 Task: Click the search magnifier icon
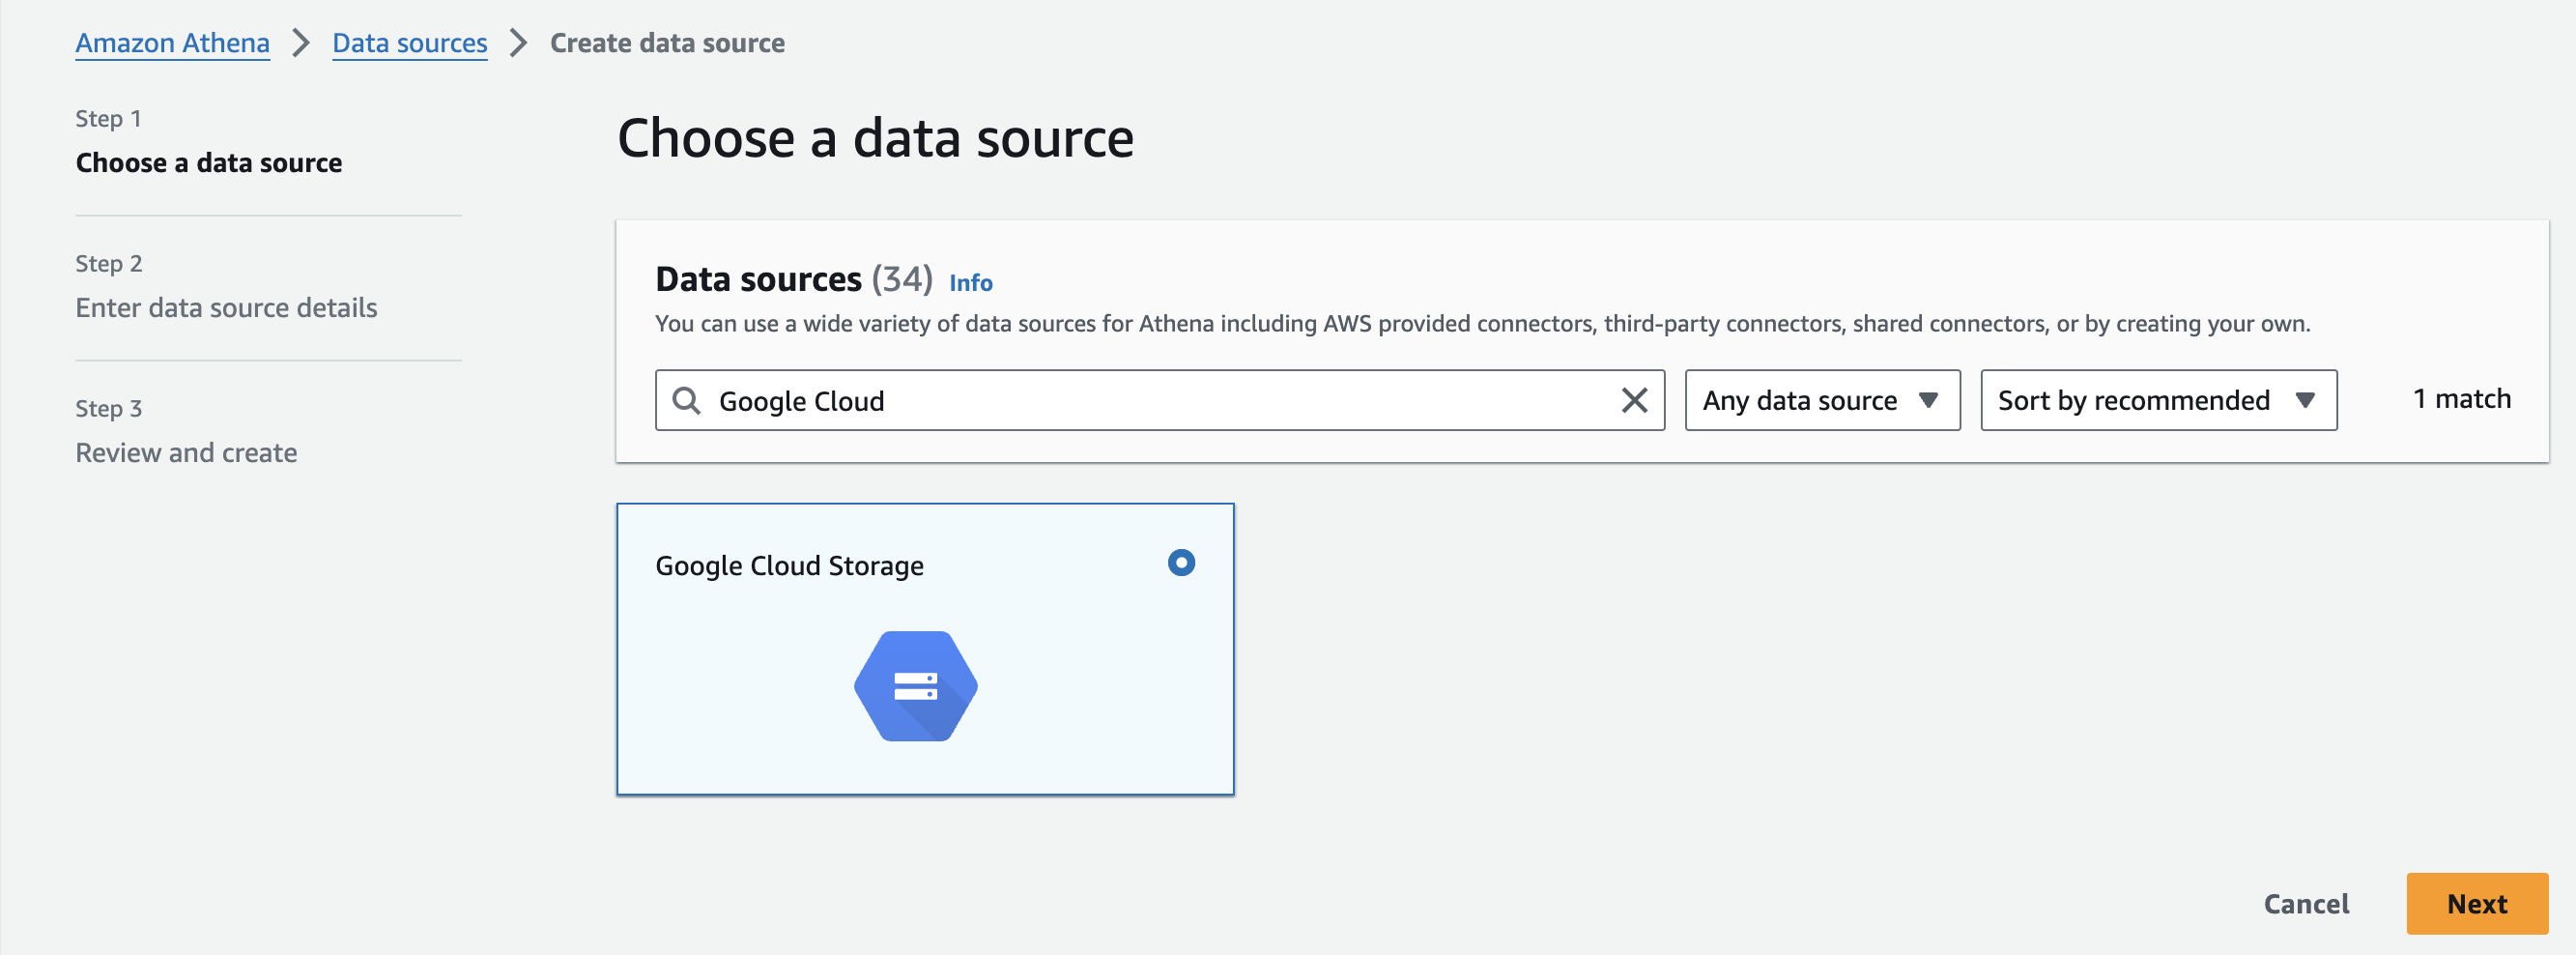[x=686, y=401]
